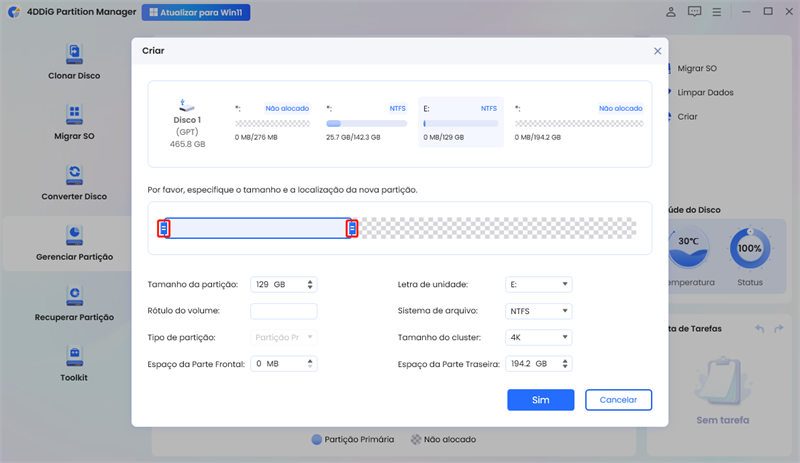Click the left partition resize handle

(x=164, y=229)
